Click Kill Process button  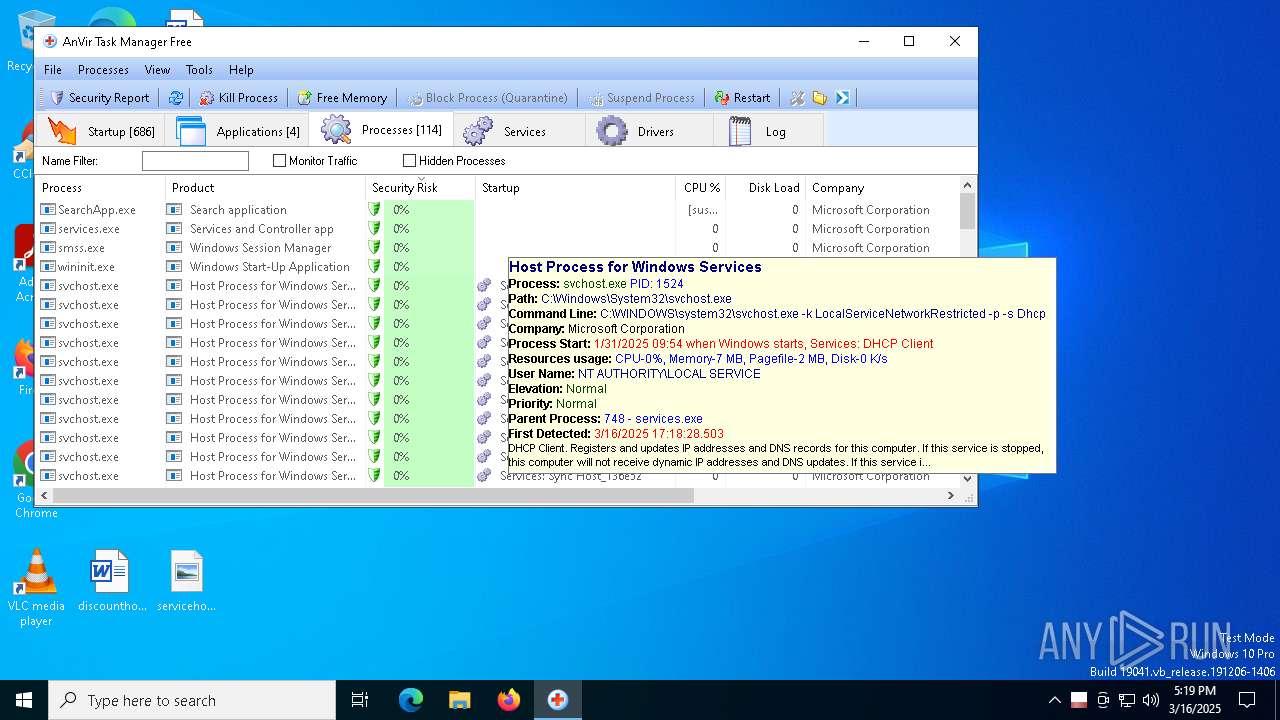pyautogui.click(x=238, y=98)
